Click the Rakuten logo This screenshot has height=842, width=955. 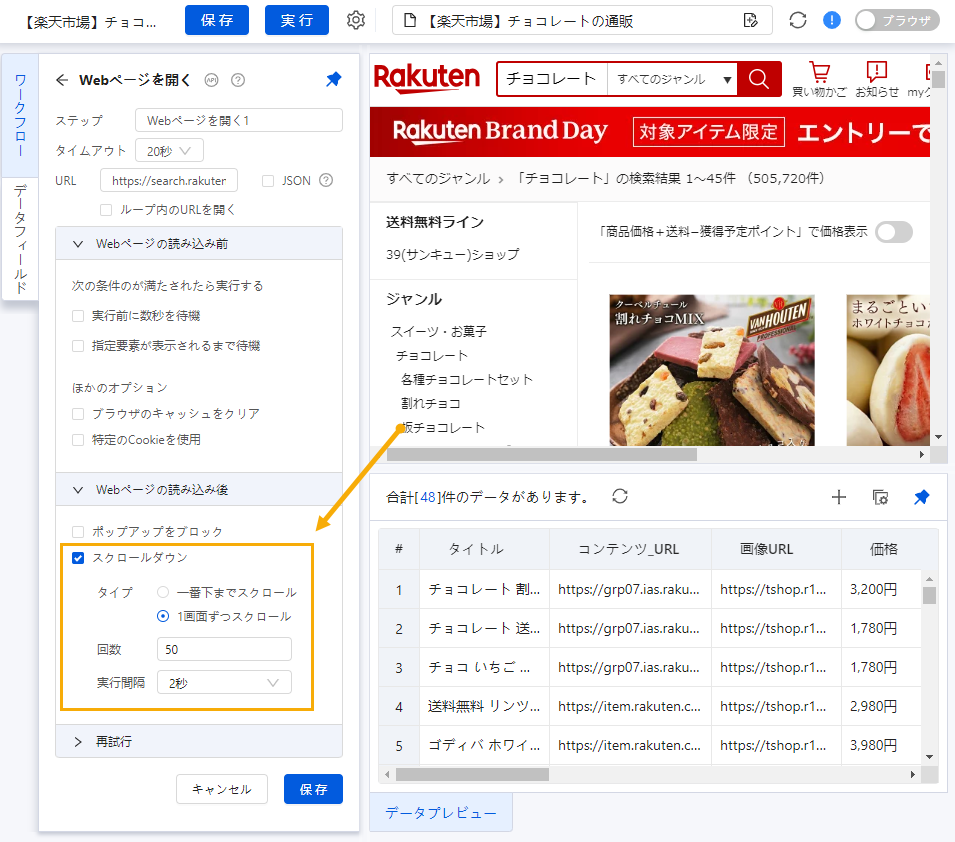pos(427,78)
